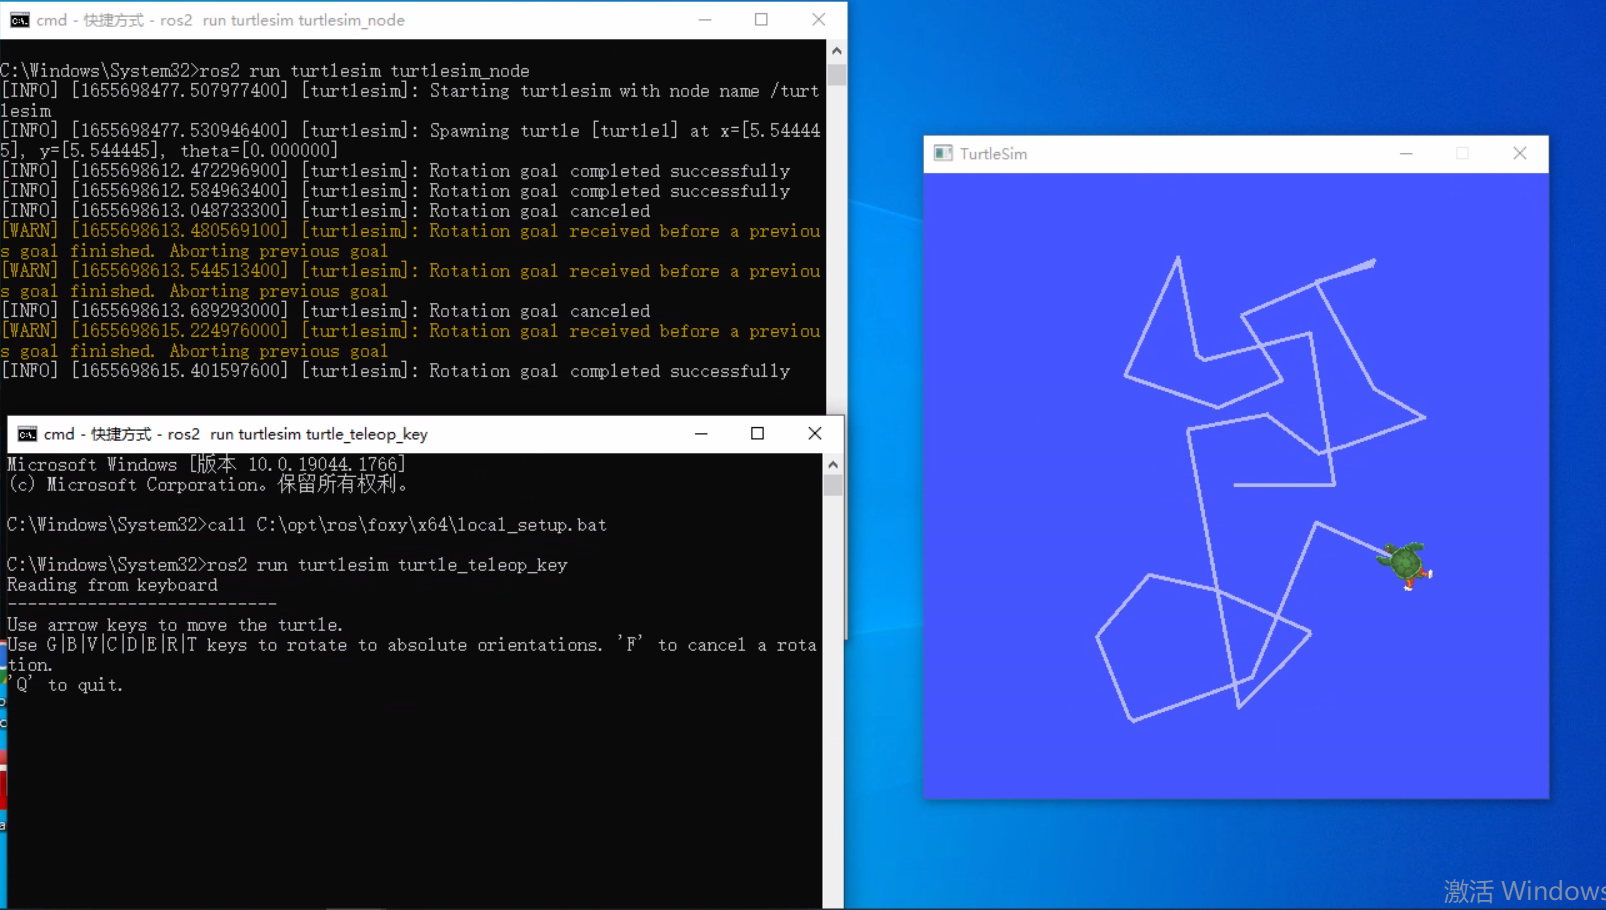Close the TurtleSim window
The height and width of the screenshot is (910, 1606).
point(1519,154)
